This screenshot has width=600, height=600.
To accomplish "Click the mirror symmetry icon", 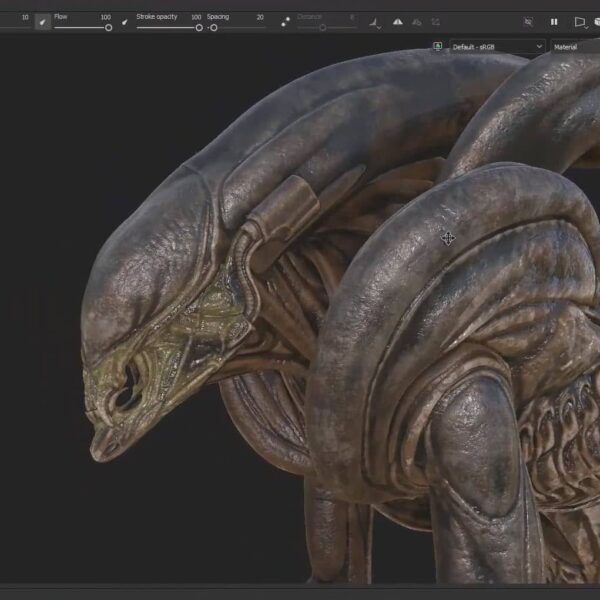I will [x=398, y=21].
